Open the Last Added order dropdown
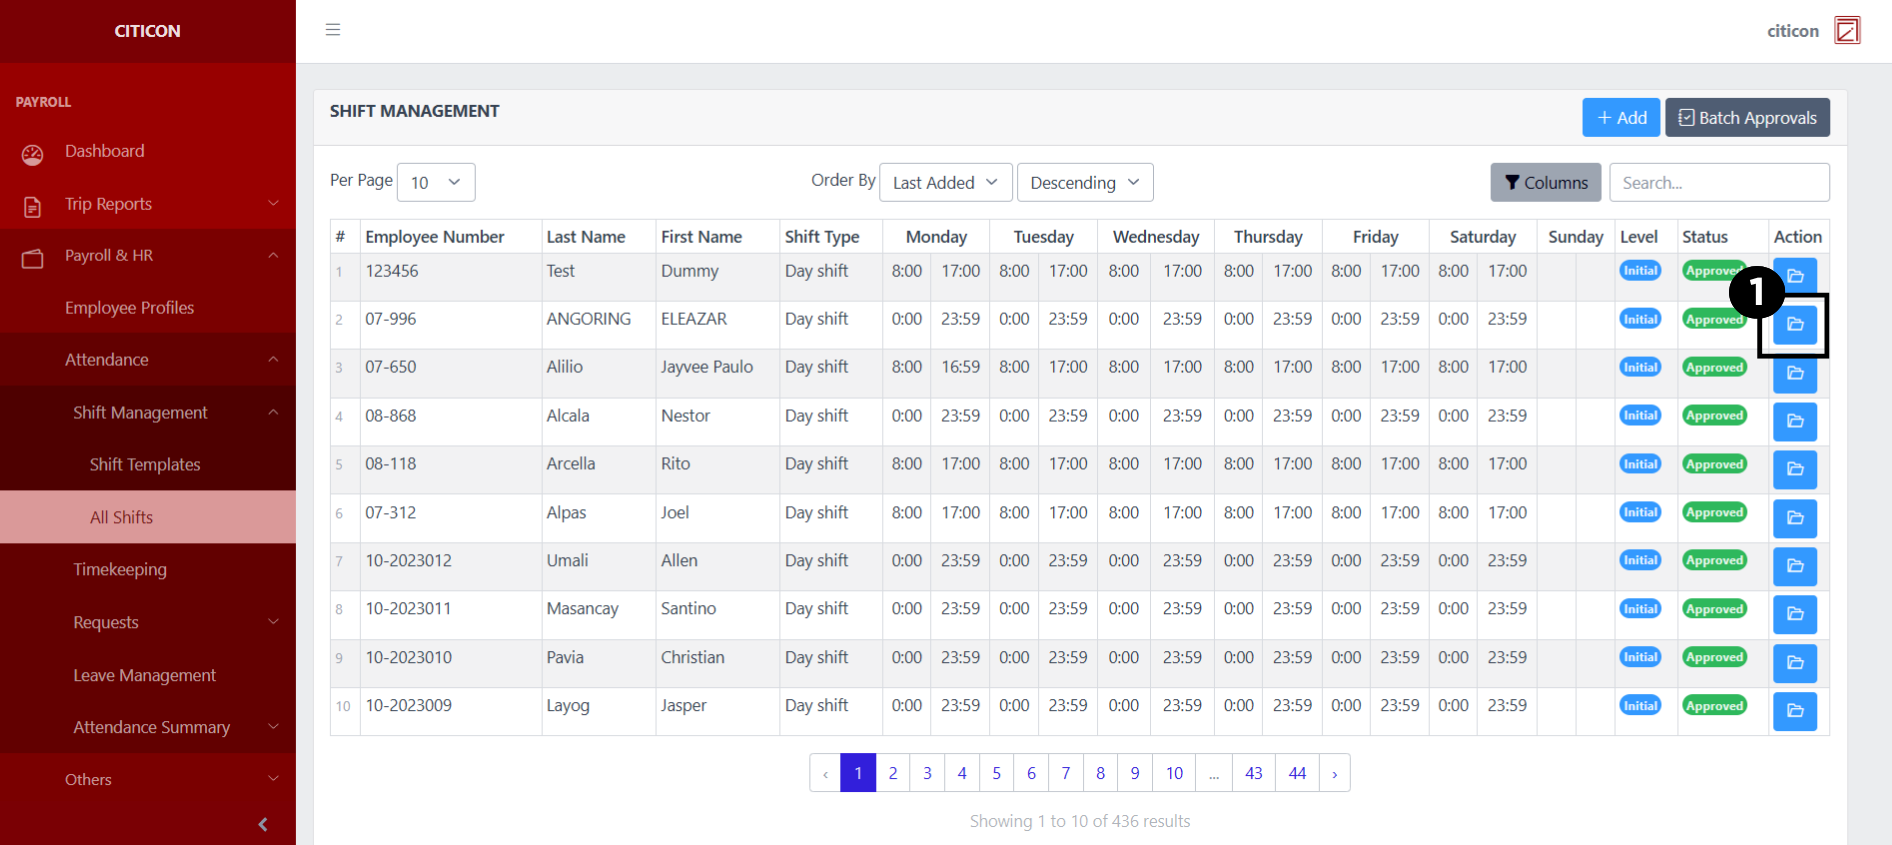 click(945, 182)
